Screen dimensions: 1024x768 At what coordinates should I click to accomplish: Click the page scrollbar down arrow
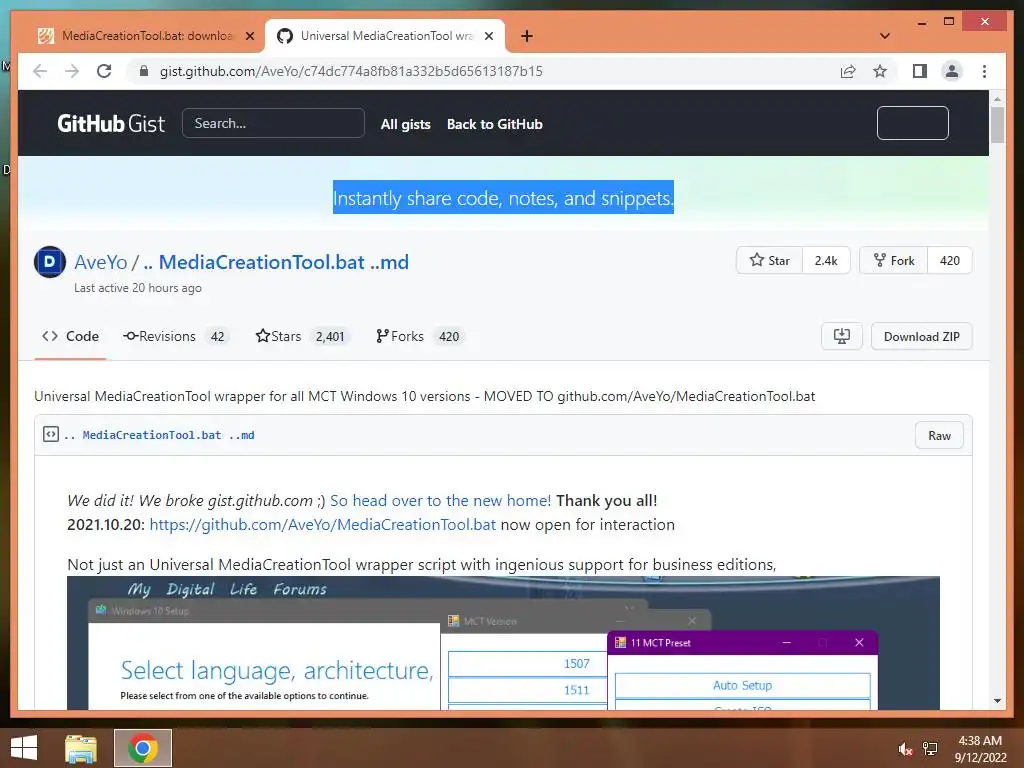pyautogui.click(x=997, y=701)
